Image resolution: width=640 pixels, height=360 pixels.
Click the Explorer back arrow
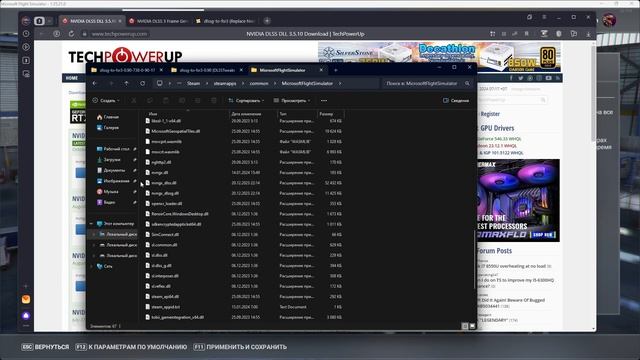pyautogui.click(x=95, y=83)
